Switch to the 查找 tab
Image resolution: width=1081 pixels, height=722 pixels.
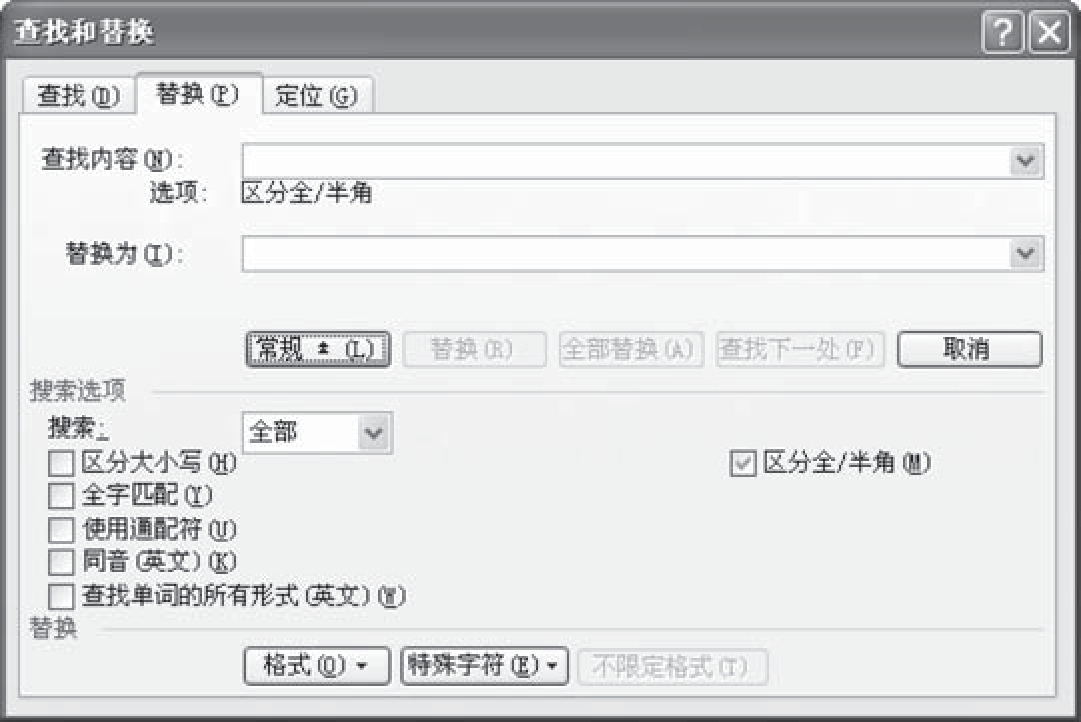78,95
